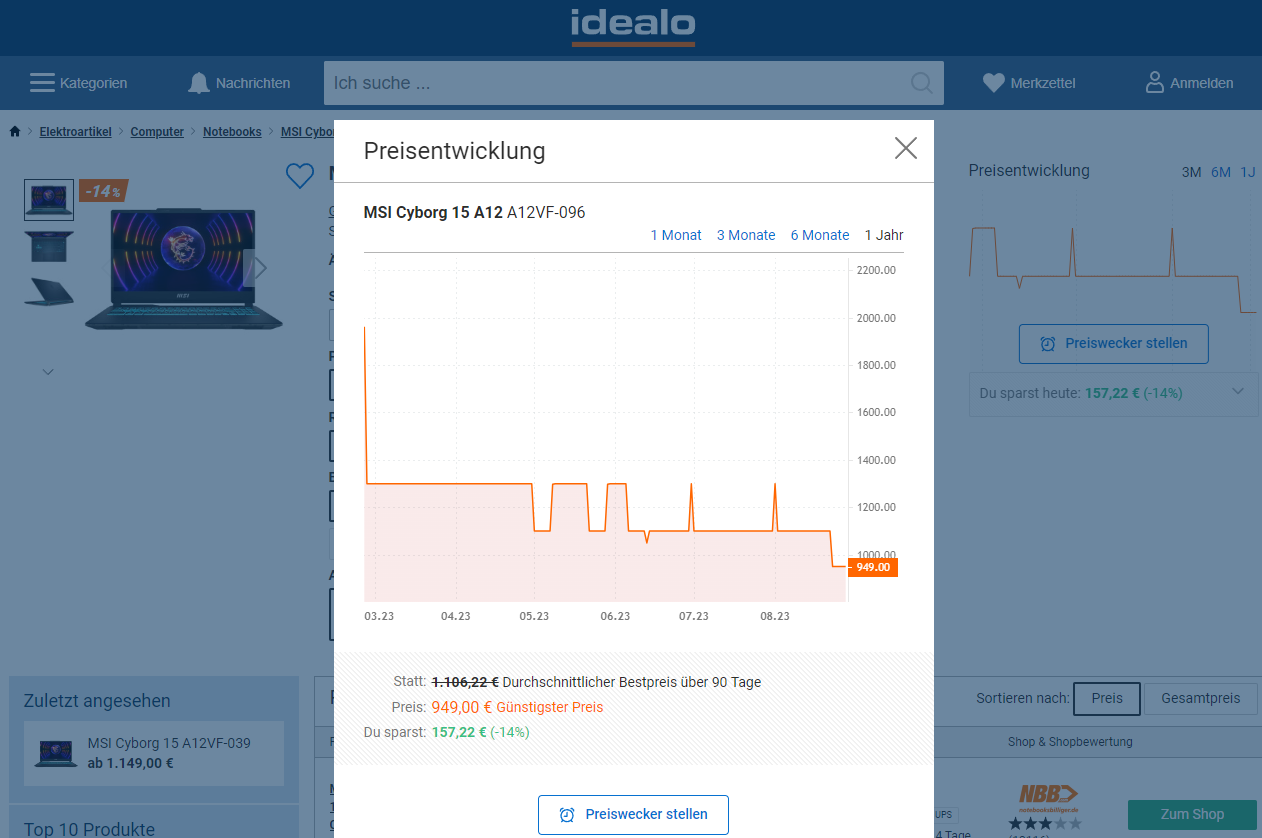Open the Notebooks breadcrumb link
The width and height of the screenshot is (1262, 838).
pyautogui.click(x=232, y=132)
